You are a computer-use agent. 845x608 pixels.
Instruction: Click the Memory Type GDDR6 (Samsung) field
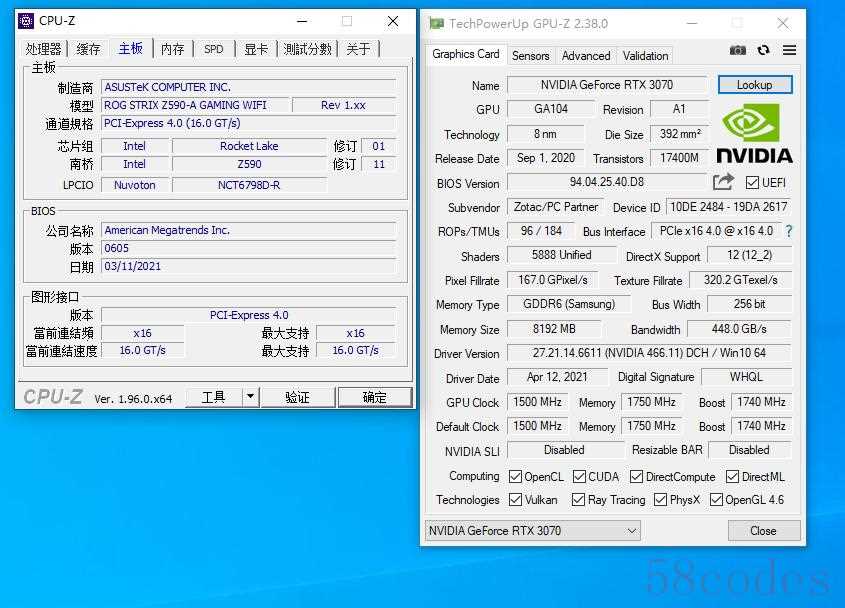tap(569, 305)
